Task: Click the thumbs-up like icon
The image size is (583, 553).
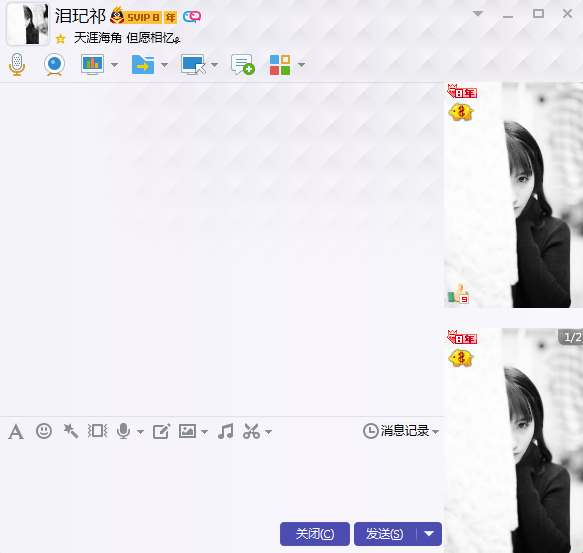Action: pyautogui.click(x=458, y=294)
